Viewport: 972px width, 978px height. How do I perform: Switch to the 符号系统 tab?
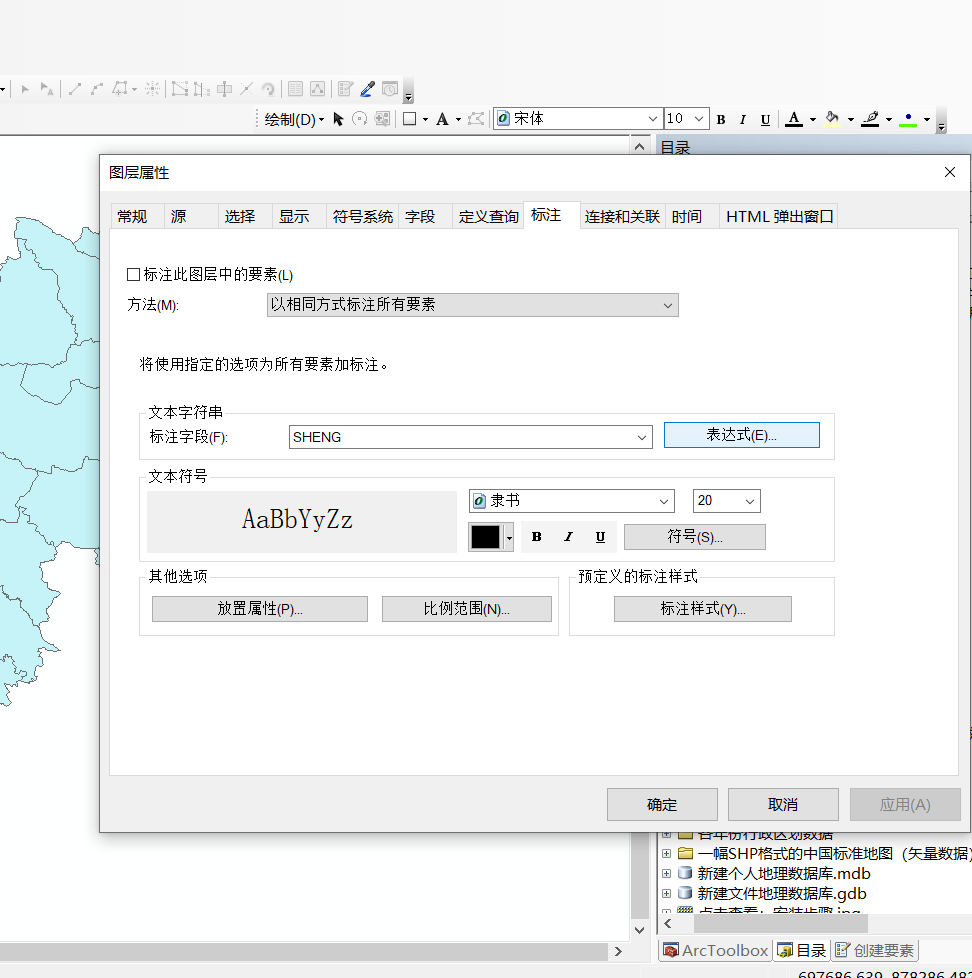tap(361, 215)
